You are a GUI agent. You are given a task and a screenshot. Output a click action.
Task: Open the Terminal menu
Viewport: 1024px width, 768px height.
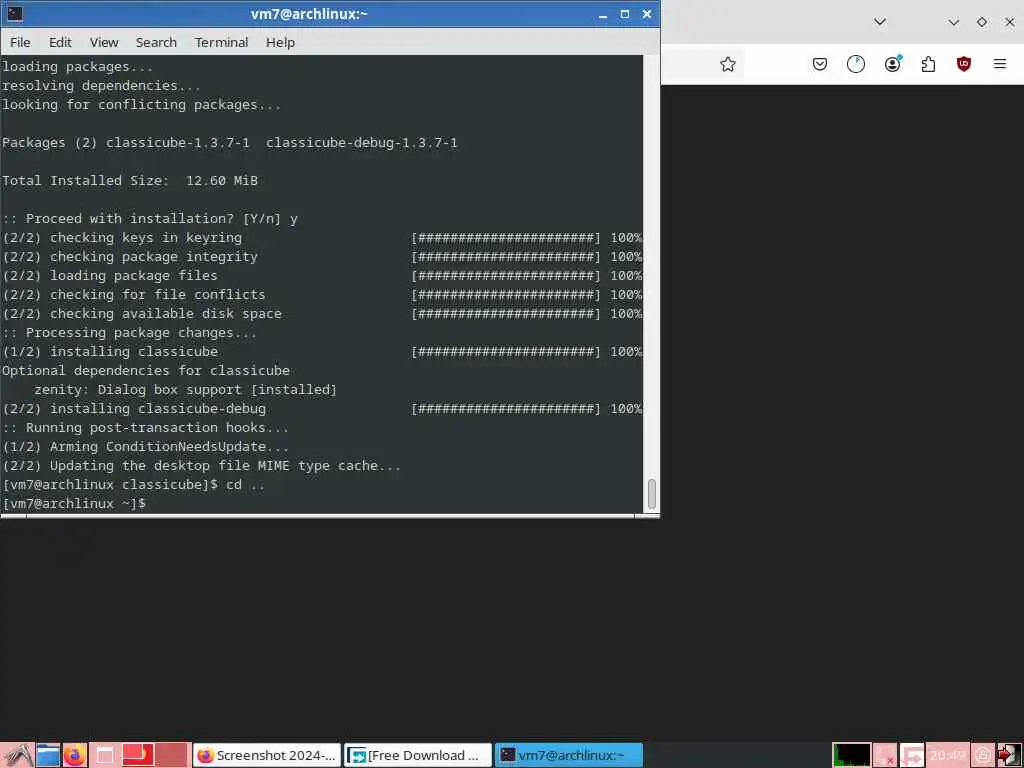(x=221, y=42)
